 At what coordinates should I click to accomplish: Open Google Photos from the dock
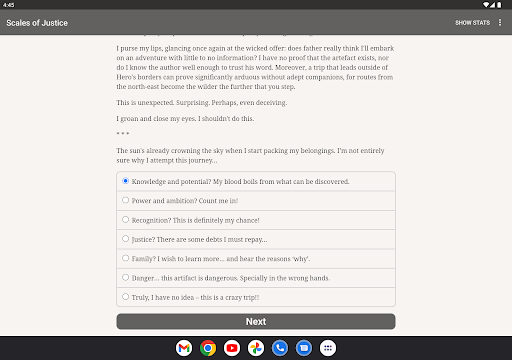tap(256, 348)
